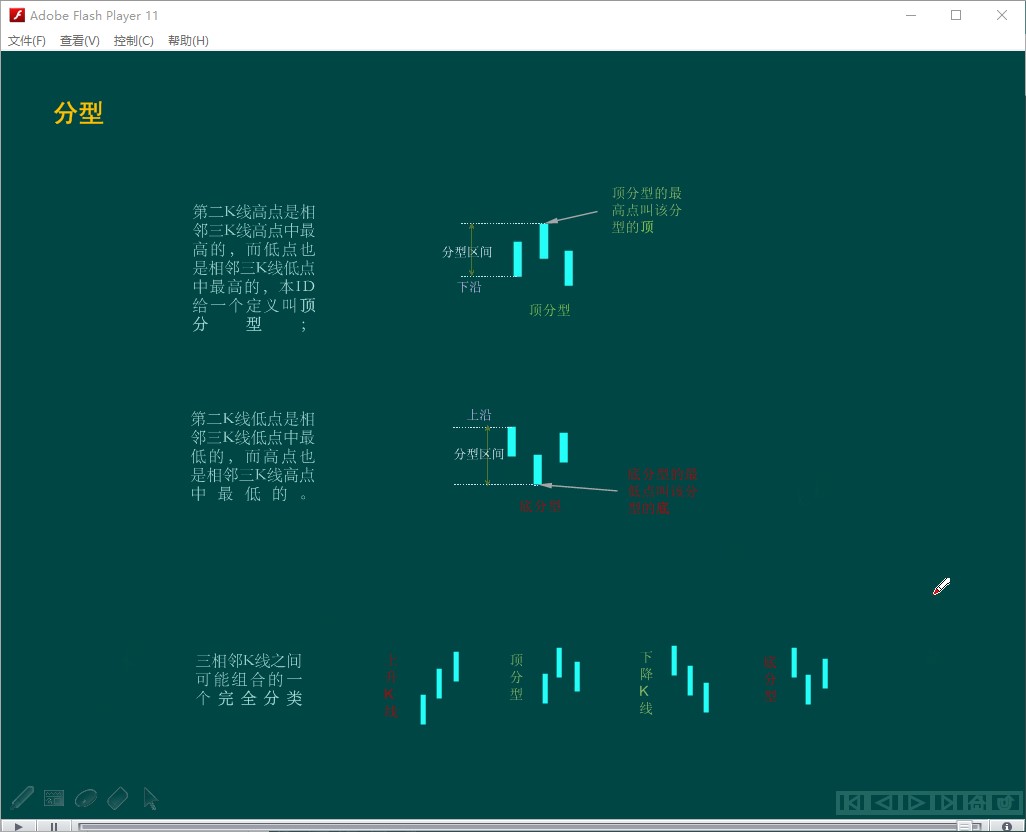1026x832 pixels.
Task: Select the pen drawing tool
Action: click(x=22, y=798)
